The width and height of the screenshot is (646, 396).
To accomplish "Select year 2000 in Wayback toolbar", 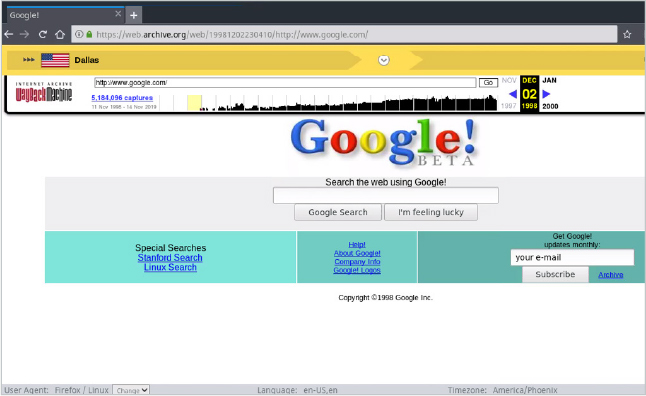I will [550, 106].
